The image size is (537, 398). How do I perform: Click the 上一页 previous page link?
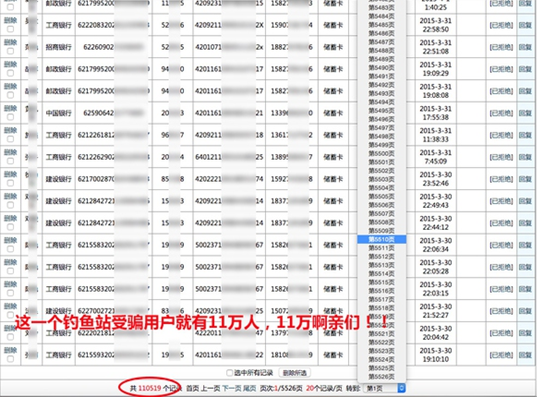211,388
